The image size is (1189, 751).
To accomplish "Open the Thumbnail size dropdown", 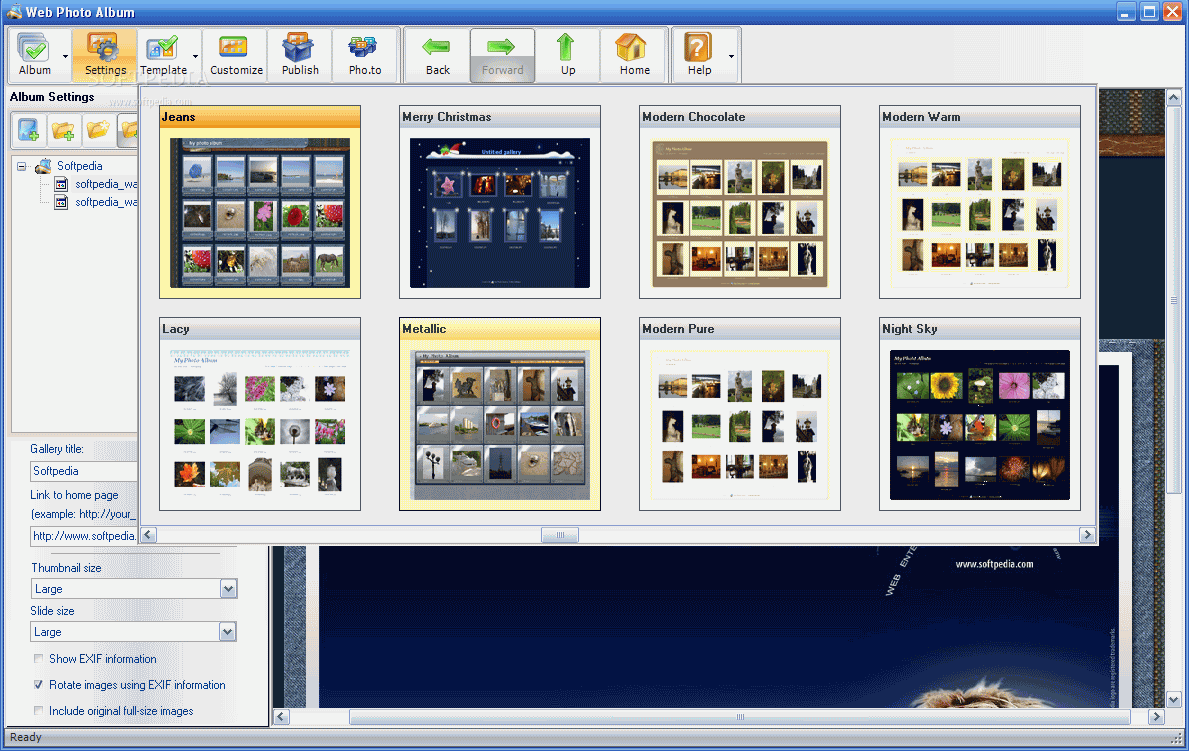I will point(228,589).
